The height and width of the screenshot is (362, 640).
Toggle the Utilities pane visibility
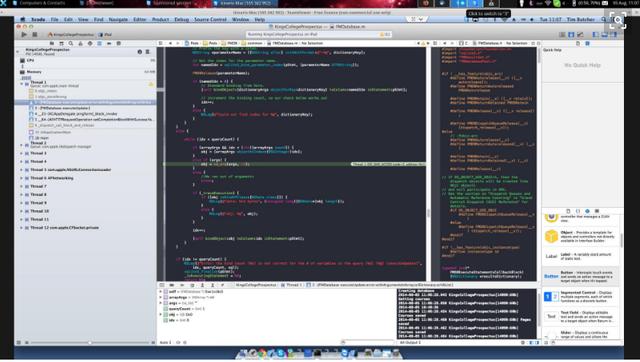(614, 35)
